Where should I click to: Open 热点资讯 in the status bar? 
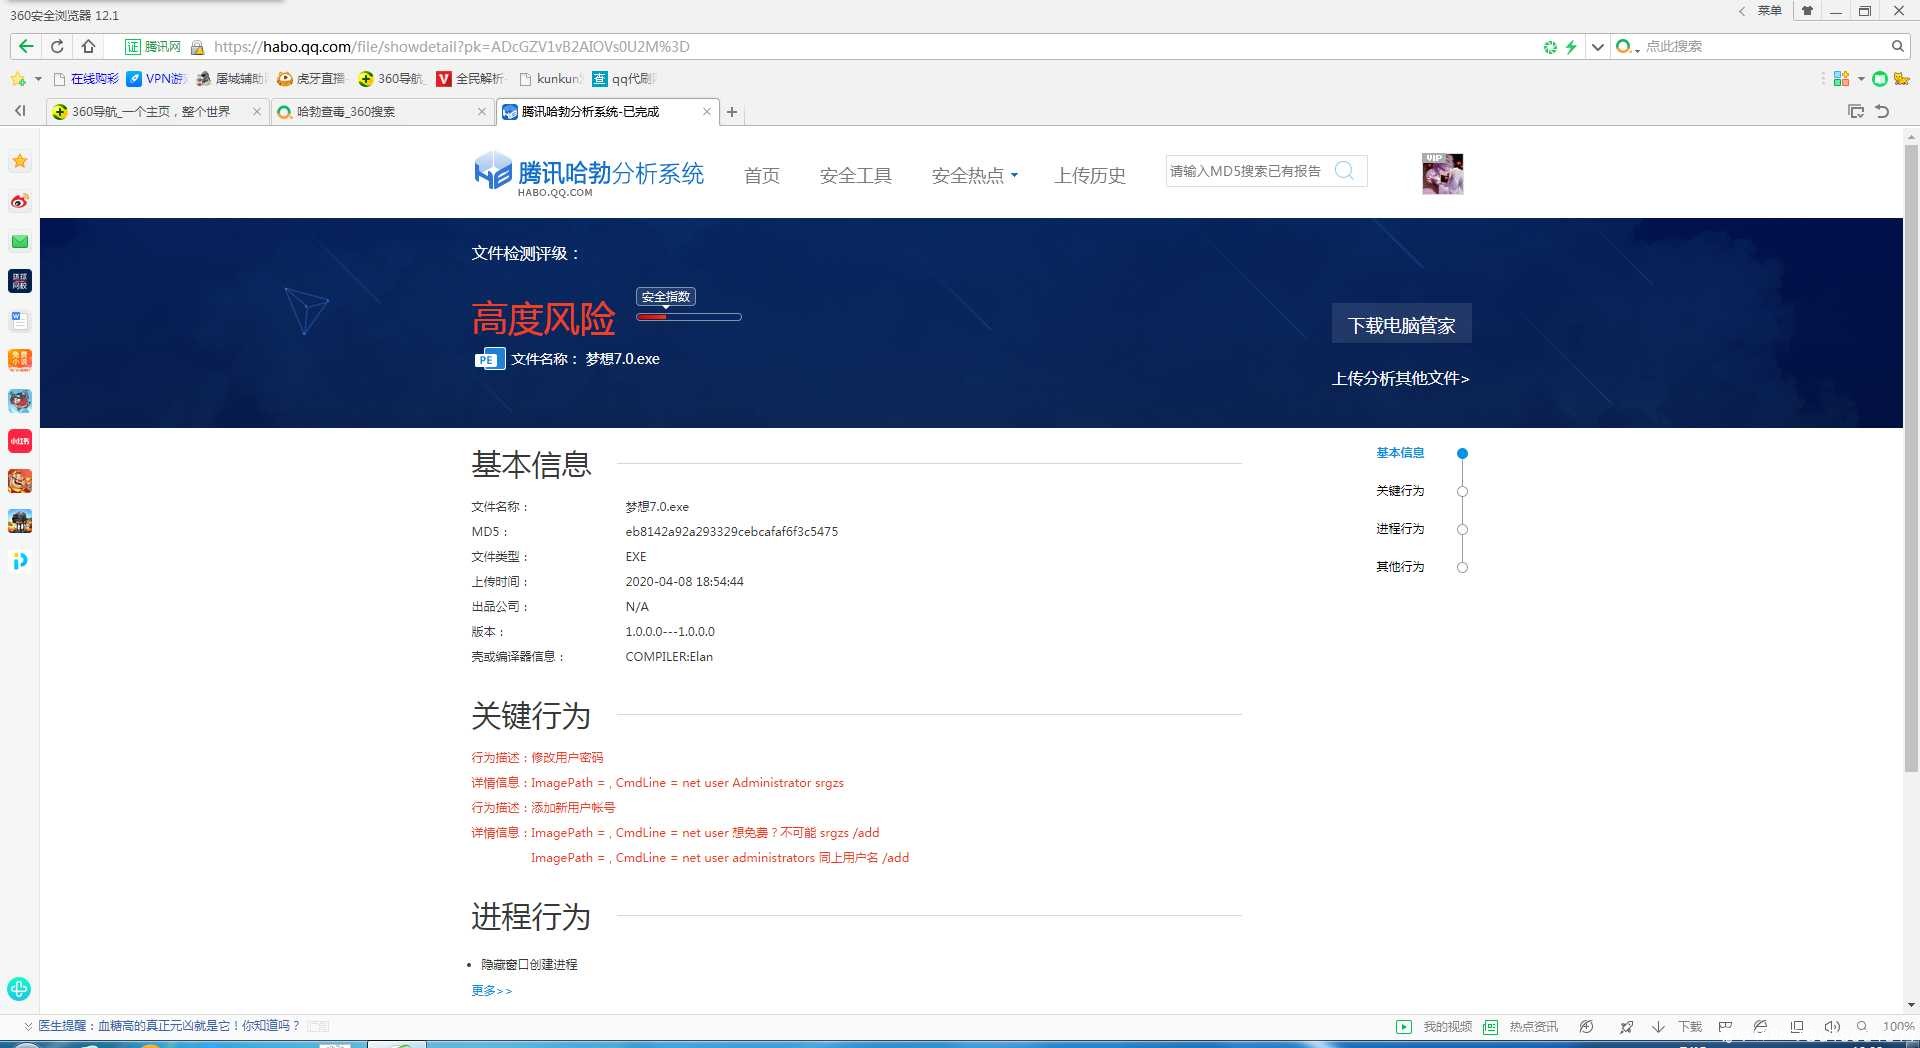tap(1521, 1027)
